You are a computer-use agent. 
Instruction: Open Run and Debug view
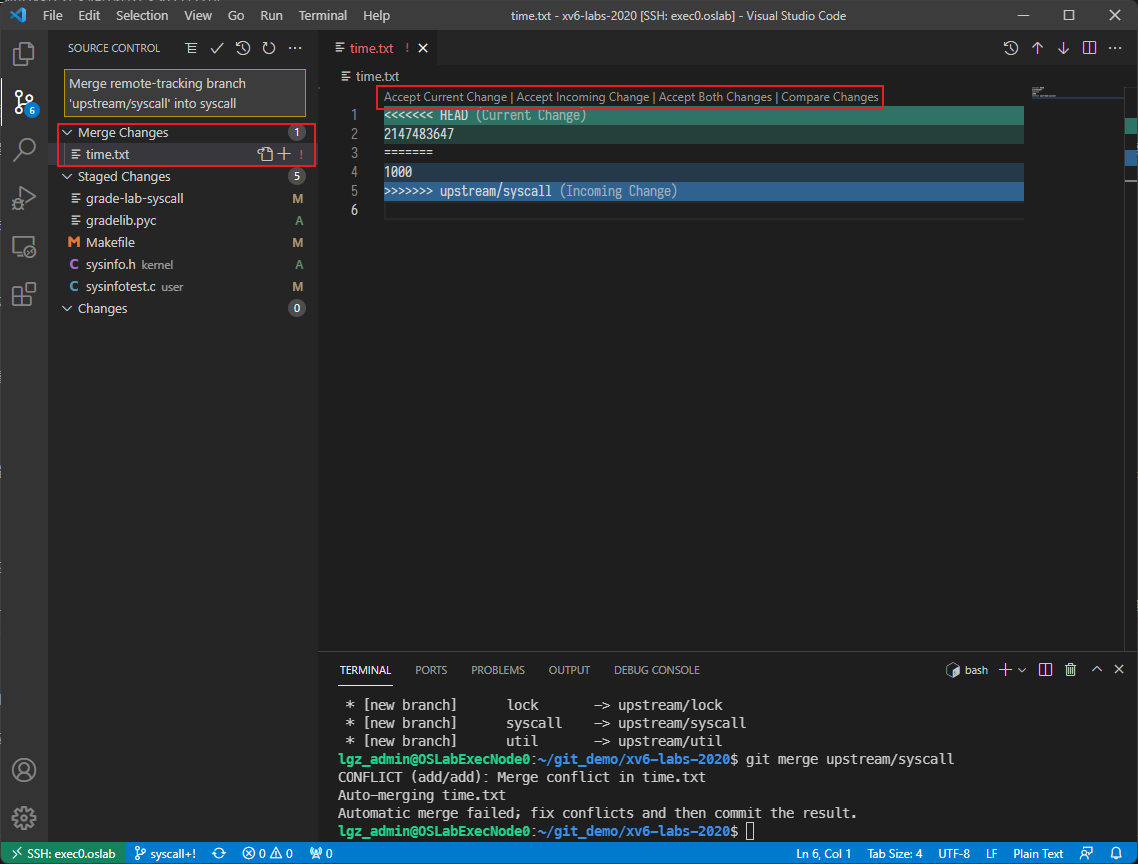point(24,198)
